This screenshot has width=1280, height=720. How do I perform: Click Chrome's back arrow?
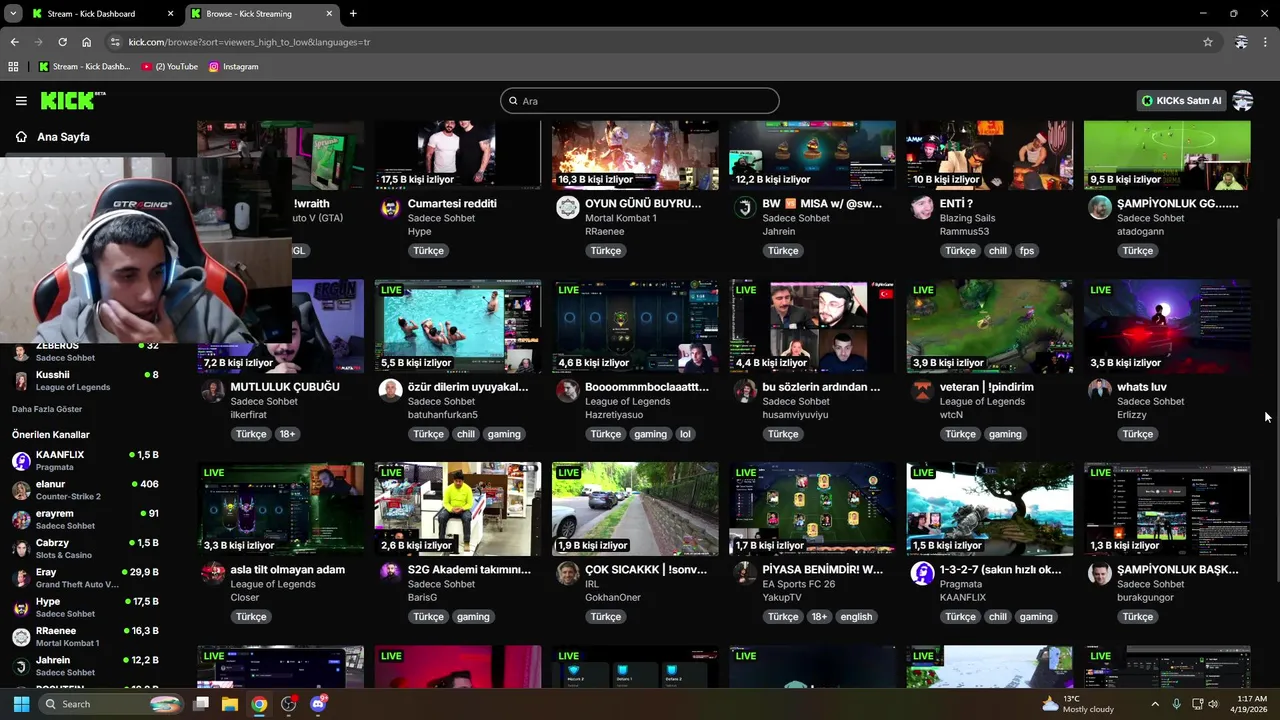[x=14, y=42]
